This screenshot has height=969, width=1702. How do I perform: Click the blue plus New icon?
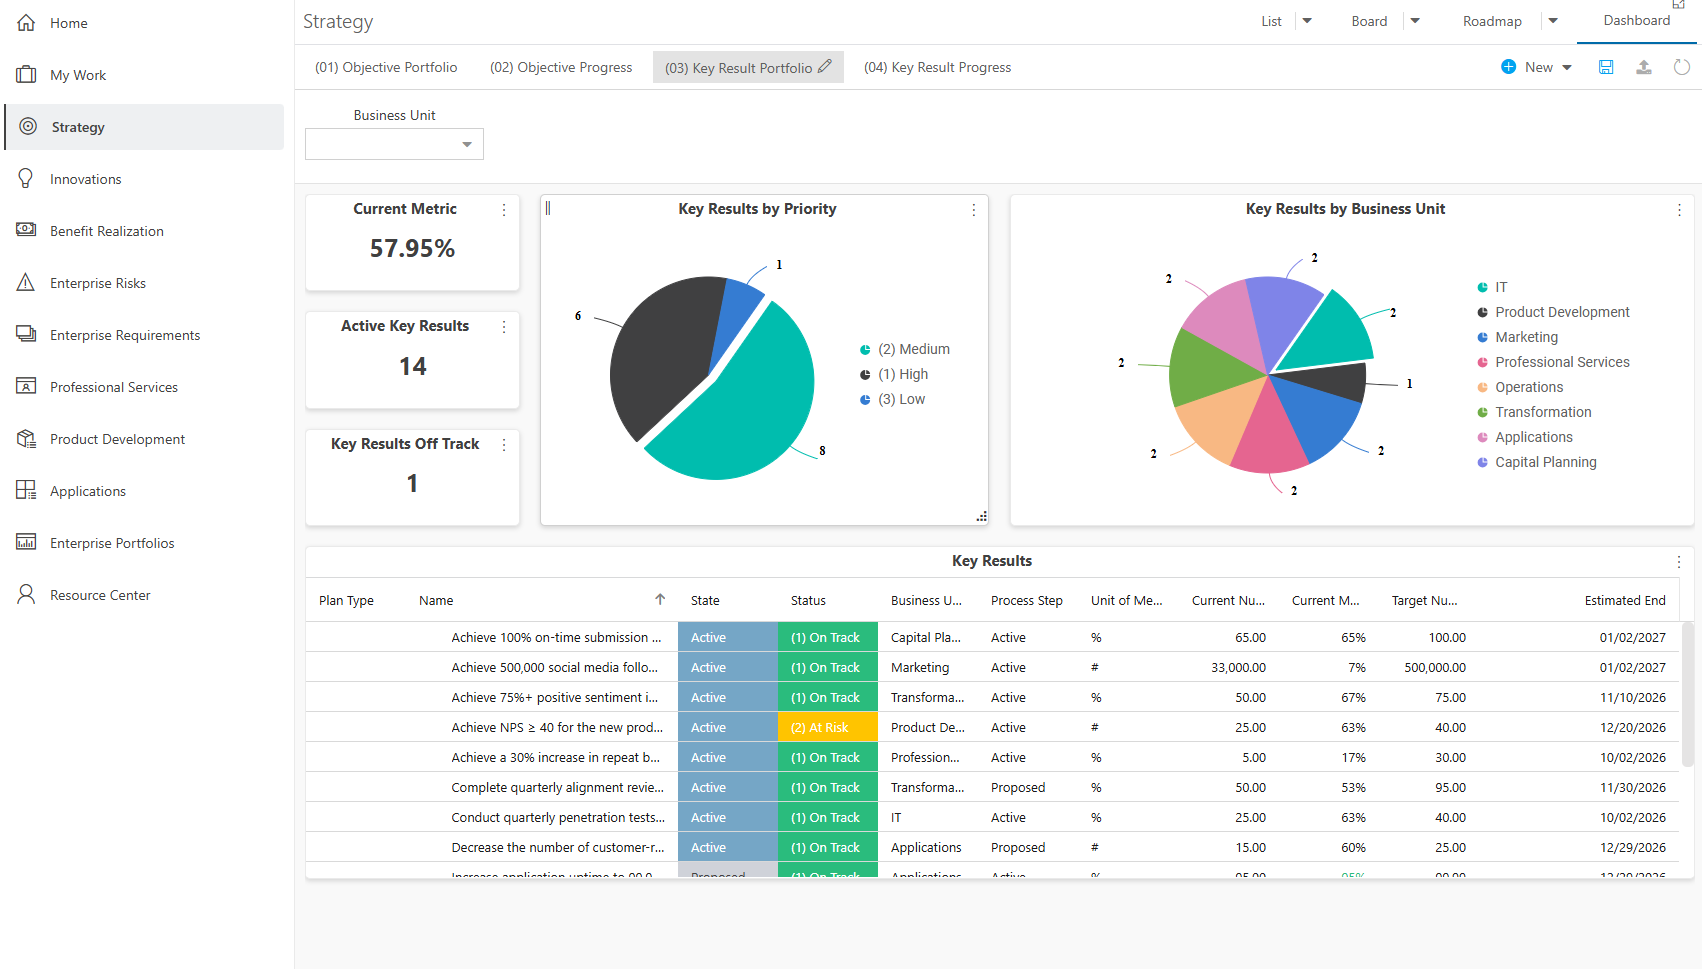pyautogui.click(x=1508, y=67)
